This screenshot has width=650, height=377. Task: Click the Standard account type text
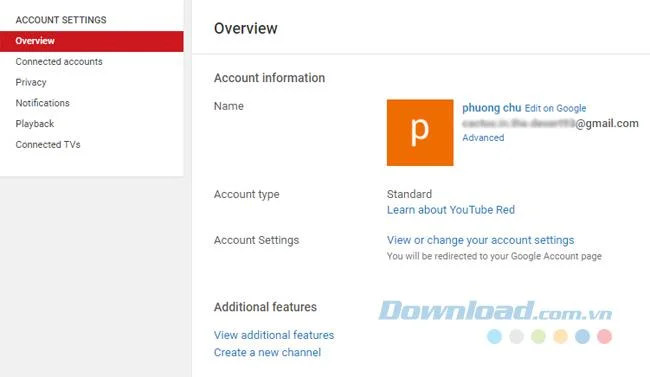click(x=409, y=194)
